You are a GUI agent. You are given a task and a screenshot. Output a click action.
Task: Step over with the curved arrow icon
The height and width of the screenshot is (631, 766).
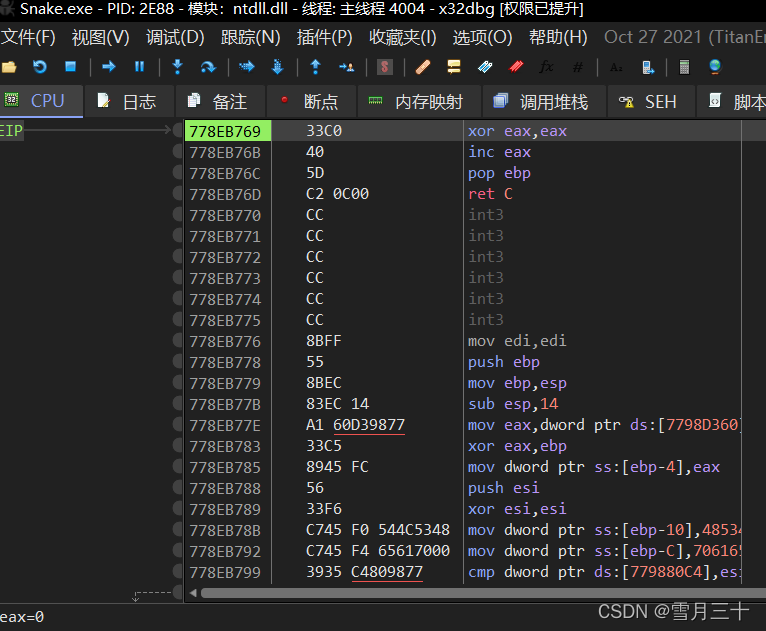pyautogui.click(x=208, y=67)
